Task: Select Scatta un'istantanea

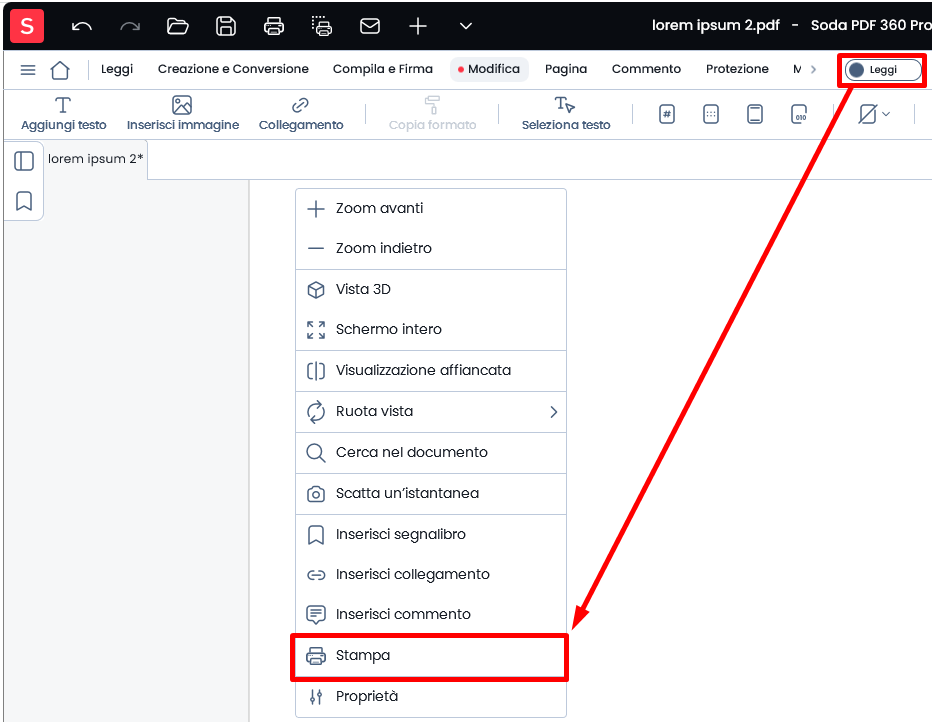Action: click(x=431, y=494)
